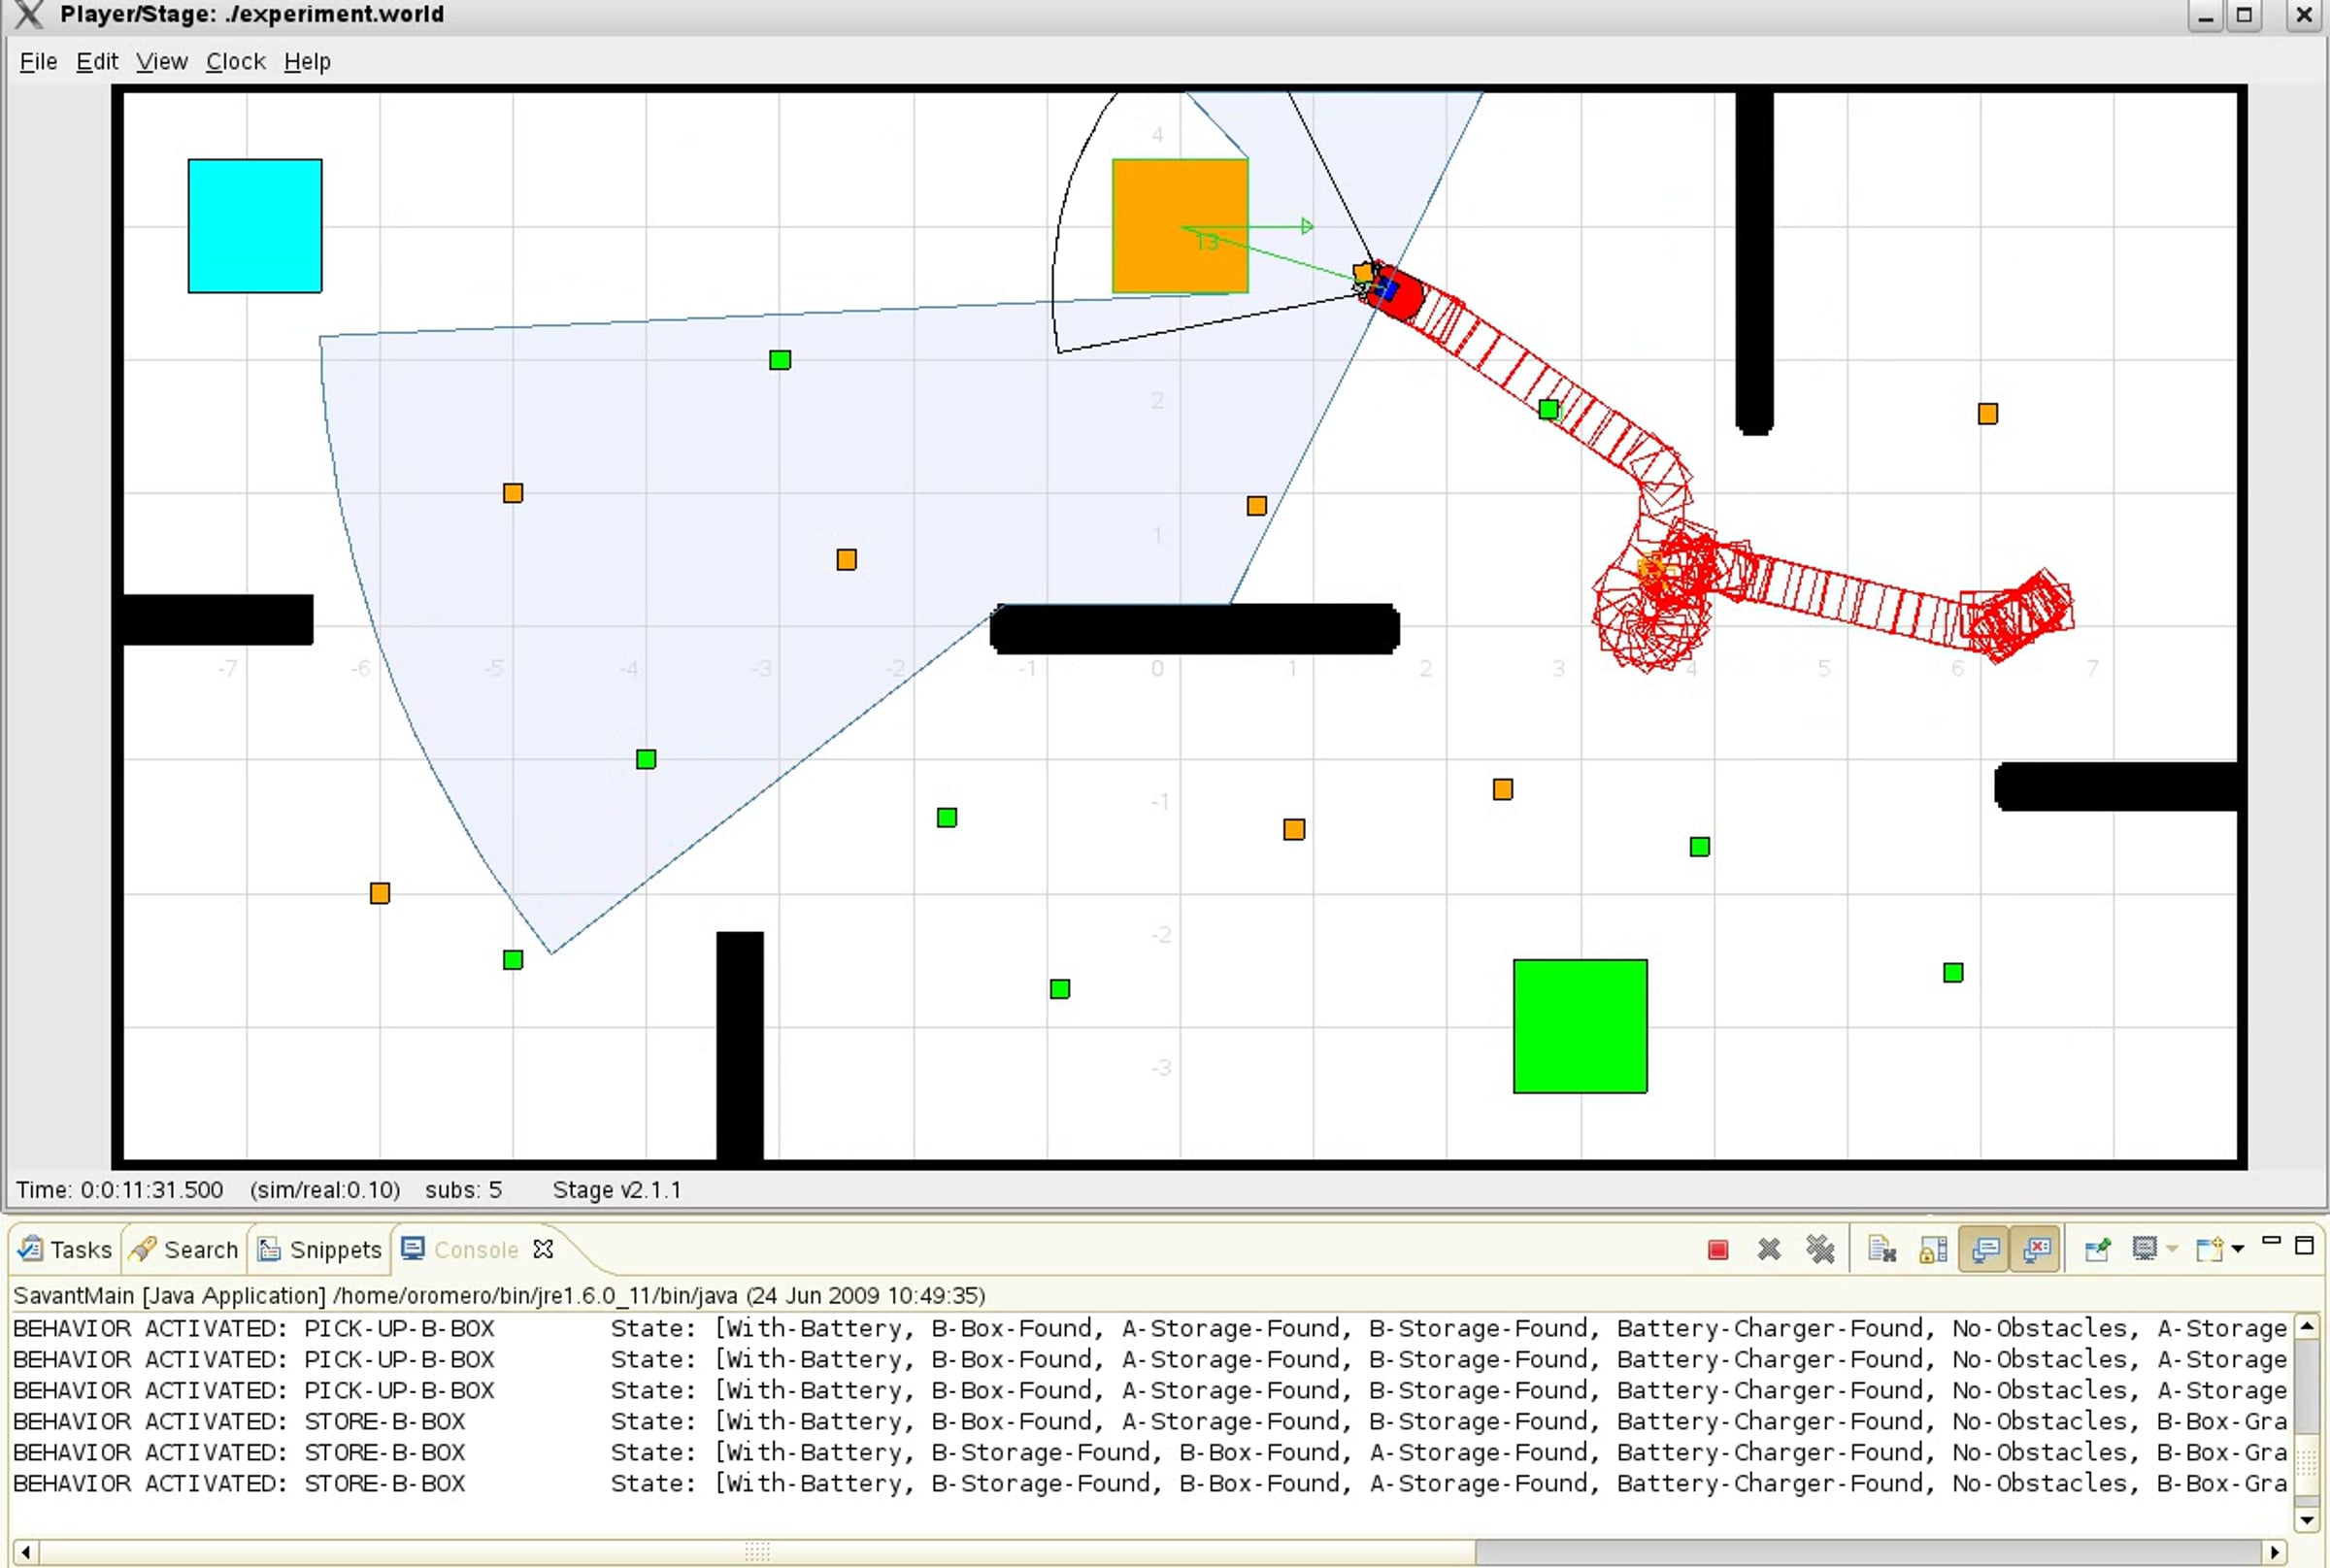2330x1568 pixels.
Task: Click the large cyan square in world
Action: coord(255,226)
